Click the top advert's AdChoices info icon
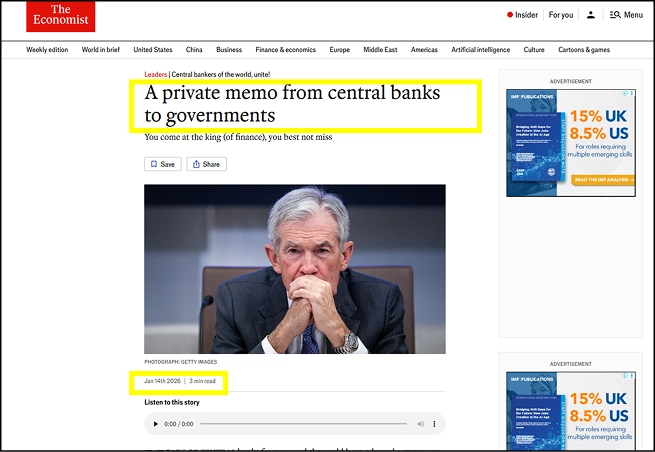 [625, 93]
